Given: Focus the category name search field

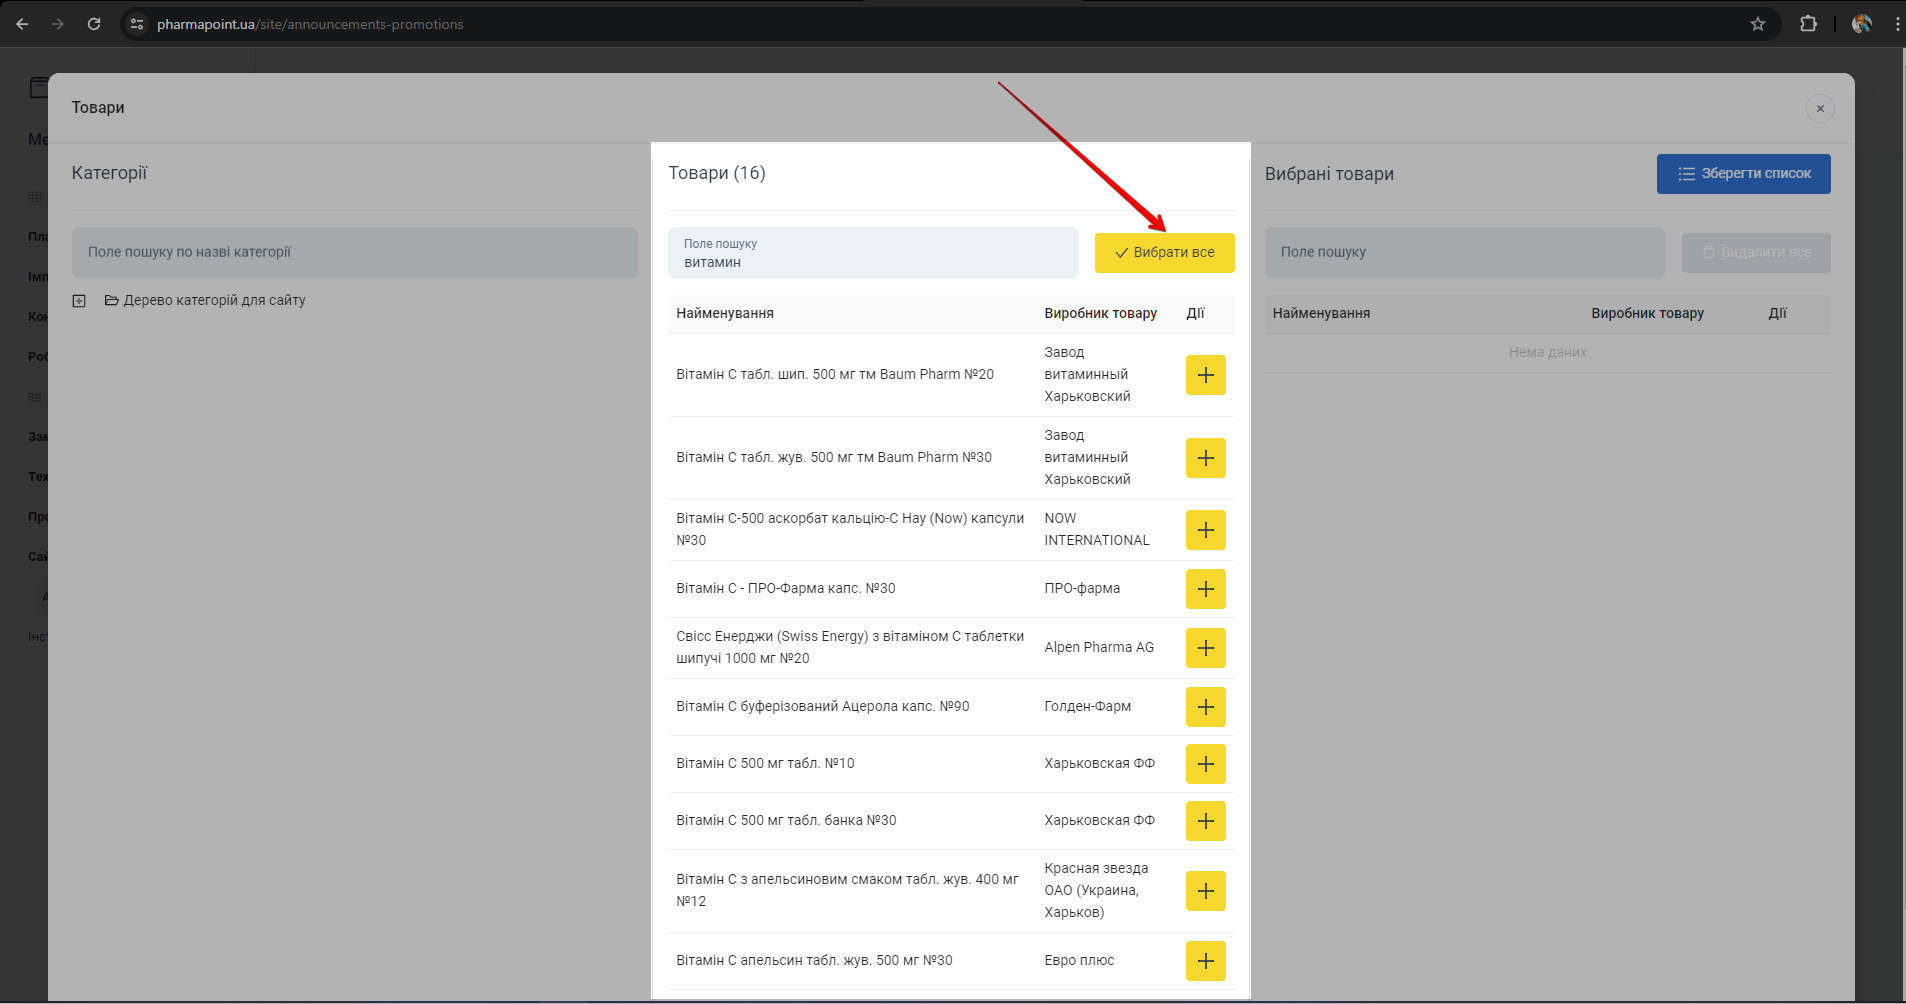Looking at the screenshot, I should tap(354, 253).
